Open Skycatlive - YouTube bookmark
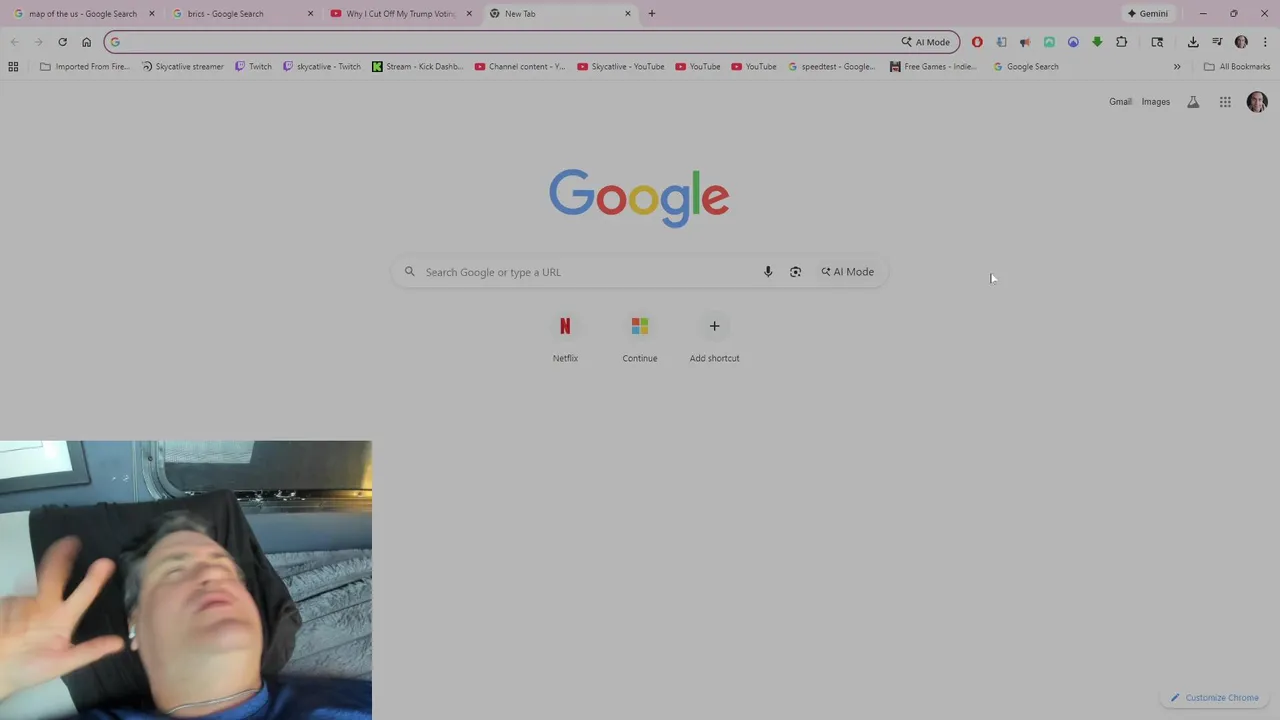The image size is (1280, 720). click(x=620, y=67)
